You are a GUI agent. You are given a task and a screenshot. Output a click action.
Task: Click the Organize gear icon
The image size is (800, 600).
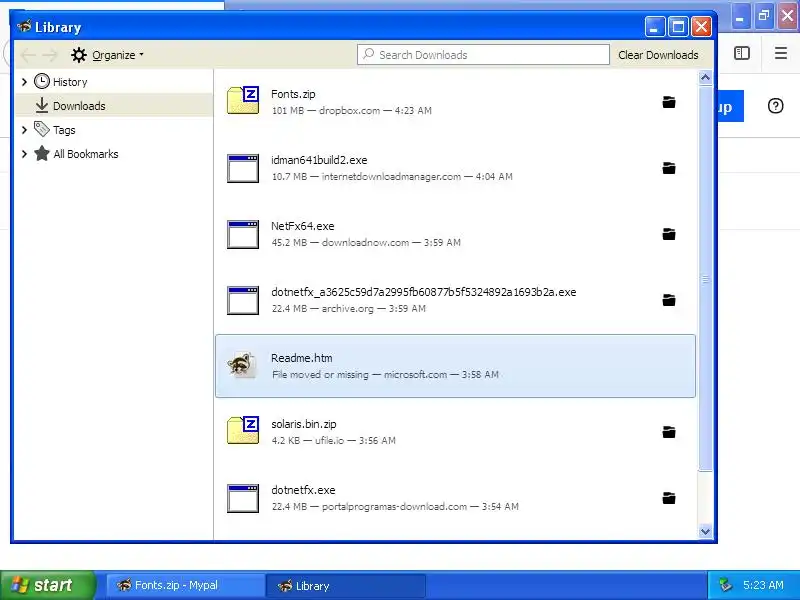point(79,55)
